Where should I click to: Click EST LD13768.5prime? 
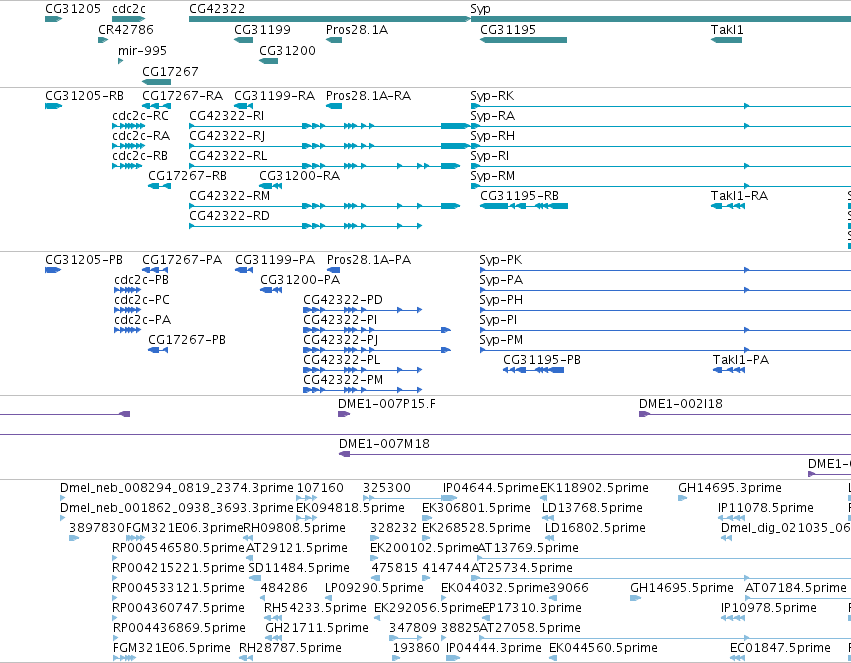point(592,508)
